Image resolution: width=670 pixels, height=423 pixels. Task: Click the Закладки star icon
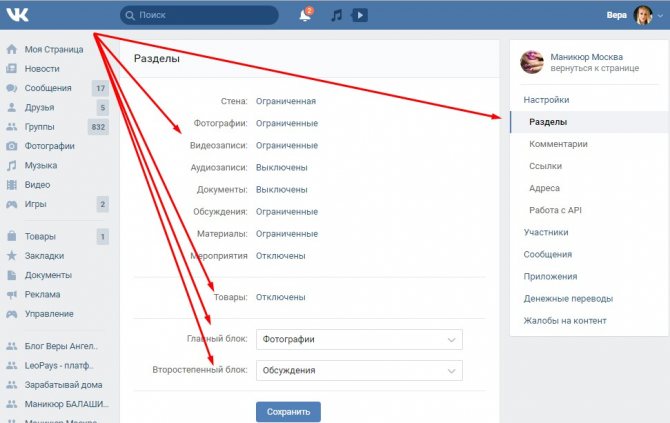pos(12,256)
